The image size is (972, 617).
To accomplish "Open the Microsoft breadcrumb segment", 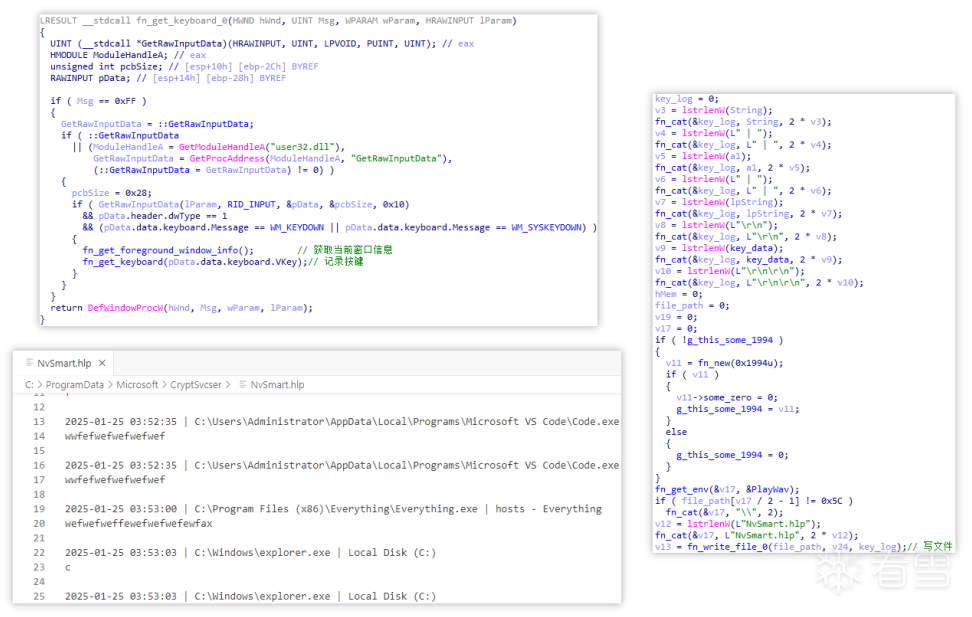I will click(x=137, y=385).
